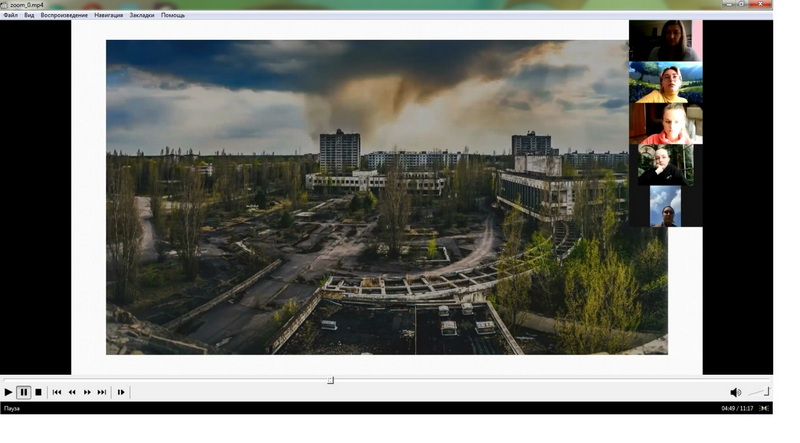
Task: Start playback with the Play button
Action: (x=8, y=392)
